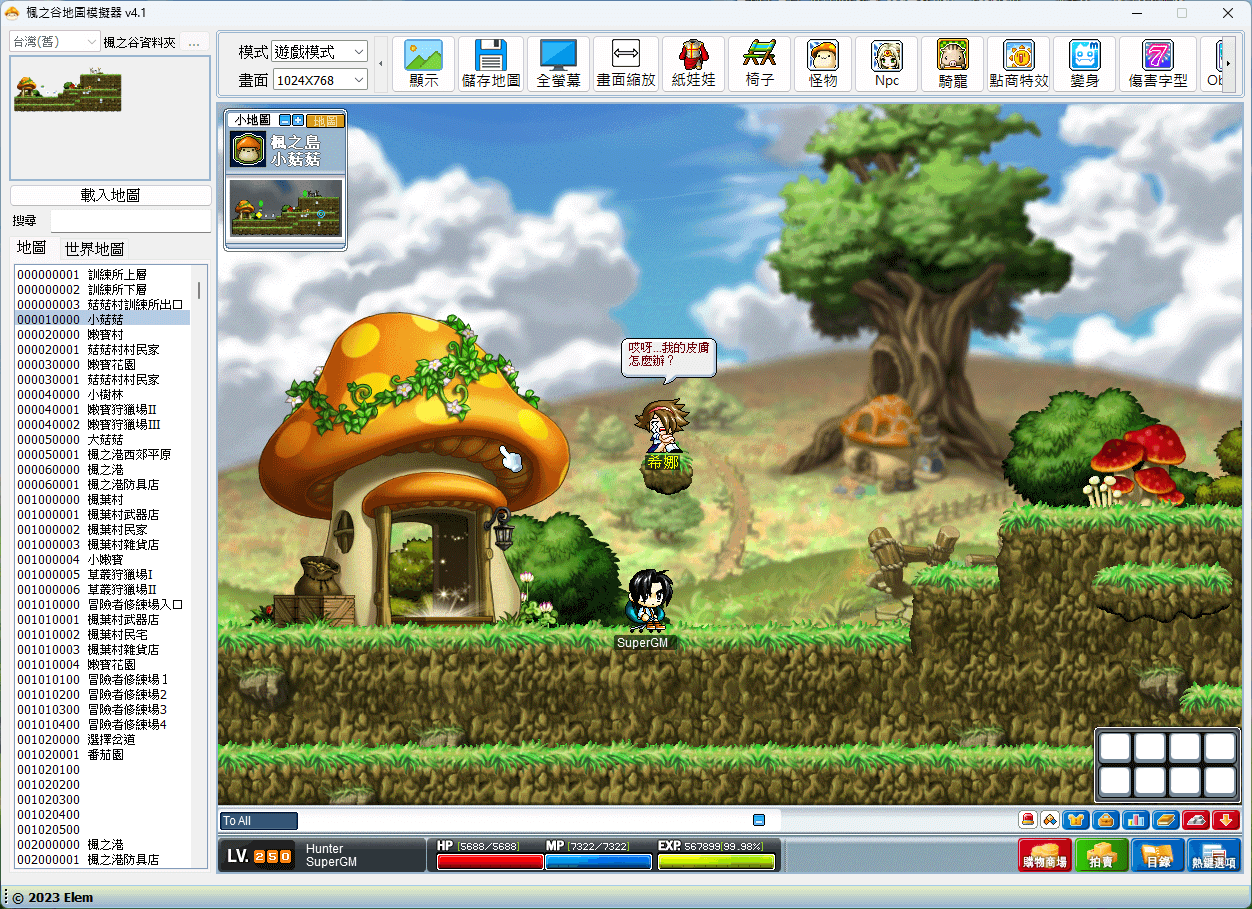Save the map with 儲存地圖 icon

tap(491, 64)
